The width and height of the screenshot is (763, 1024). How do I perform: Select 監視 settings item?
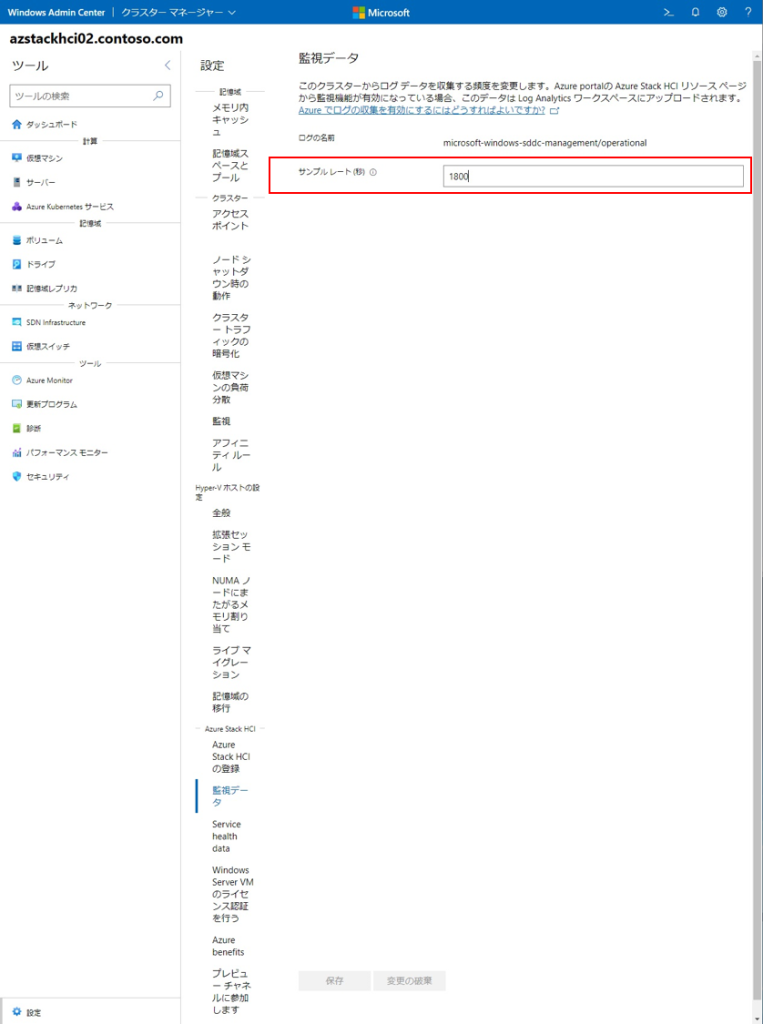point(221,421)
